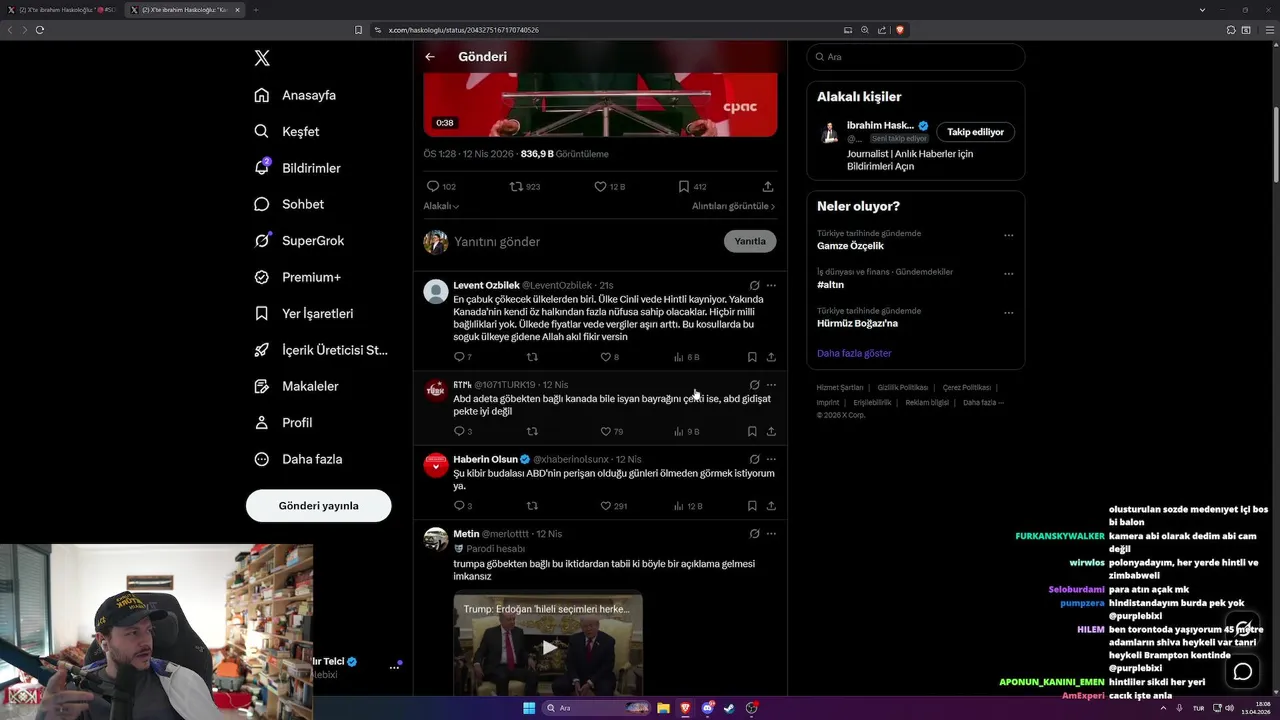Open SuperGrok from sidebar
This screenshot has width=1280, height=720.
pyautogui.click(x=299, y=240)
